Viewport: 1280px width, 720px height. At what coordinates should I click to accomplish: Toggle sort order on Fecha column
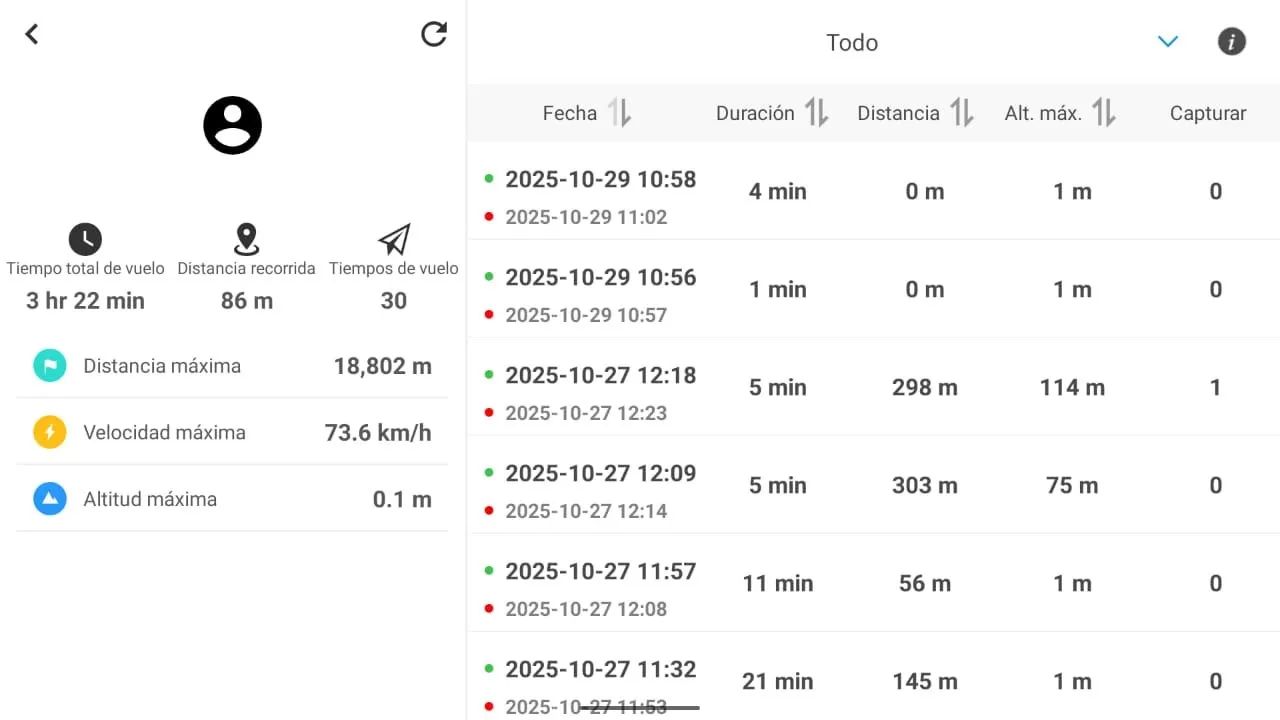[620, 113]
